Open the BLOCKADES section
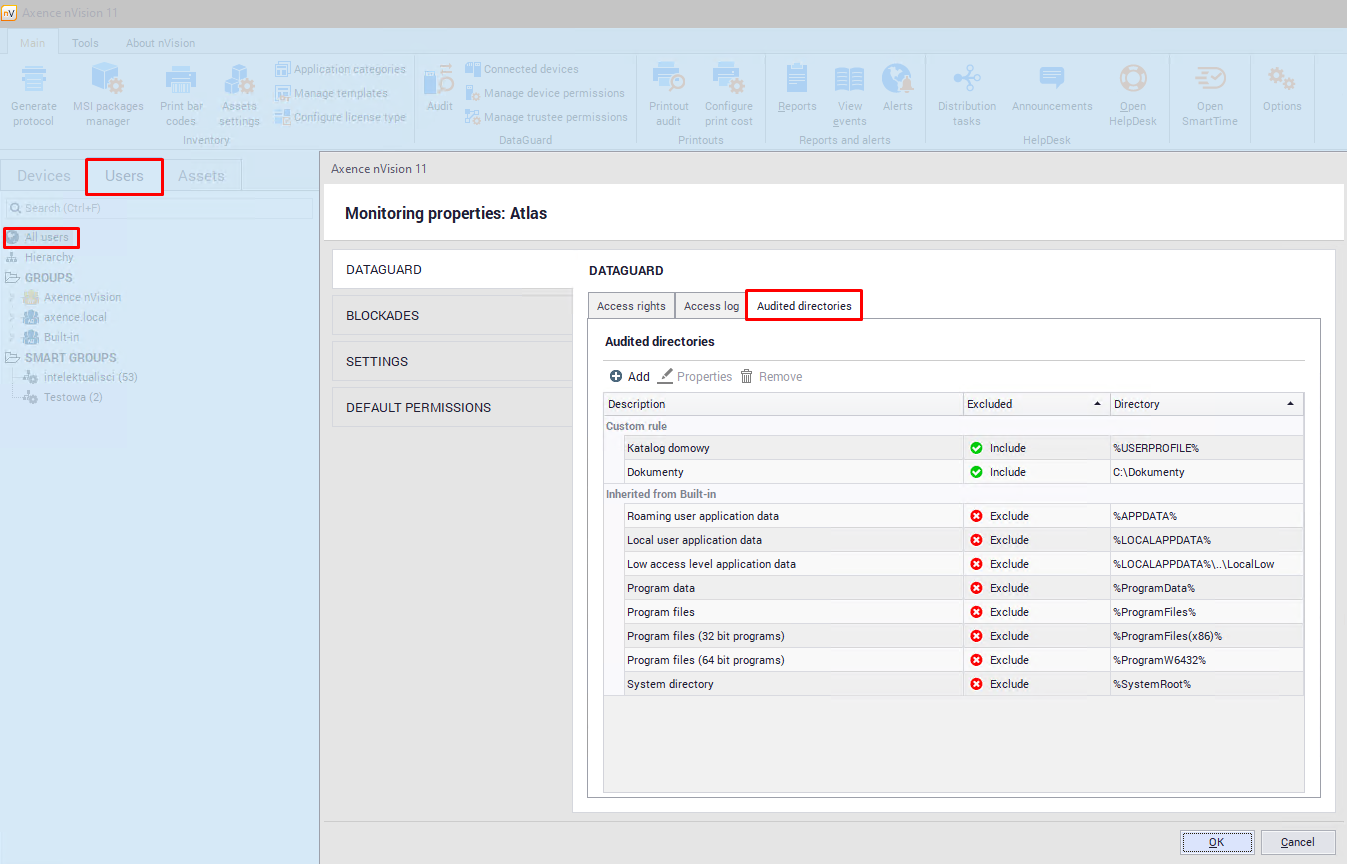 452,315
